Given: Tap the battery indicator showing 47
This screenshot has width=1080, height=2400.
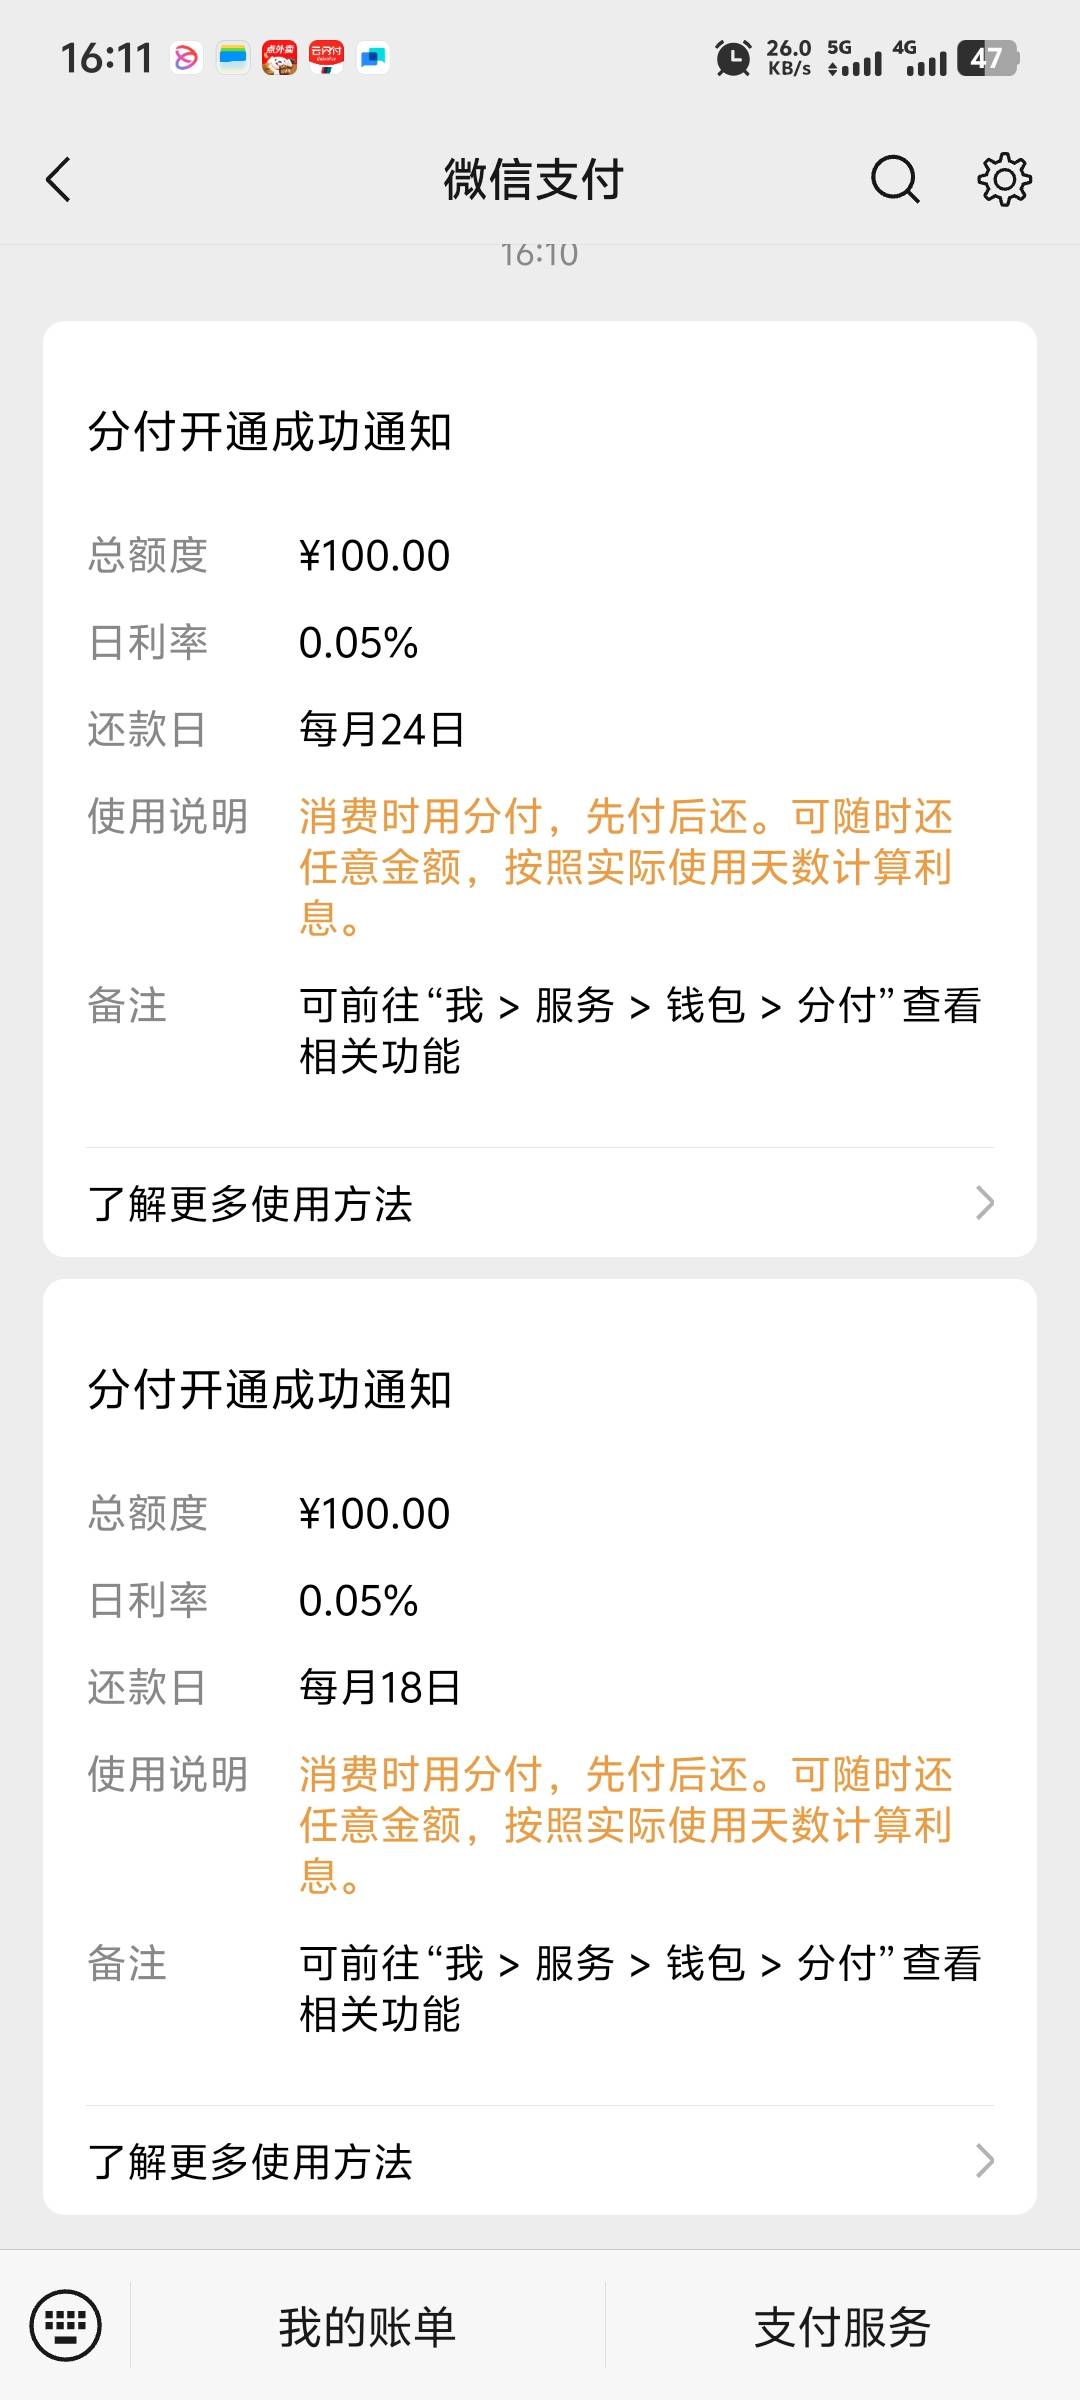Looking at the screenshot, I should (x=987, y=58).
